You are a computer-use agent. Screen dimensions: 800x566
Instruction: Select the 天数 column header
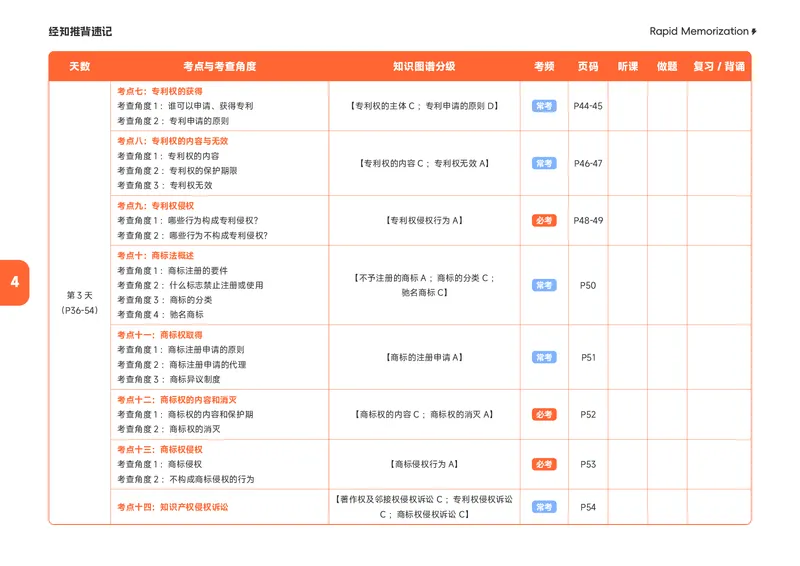click(x=80, y=66)
